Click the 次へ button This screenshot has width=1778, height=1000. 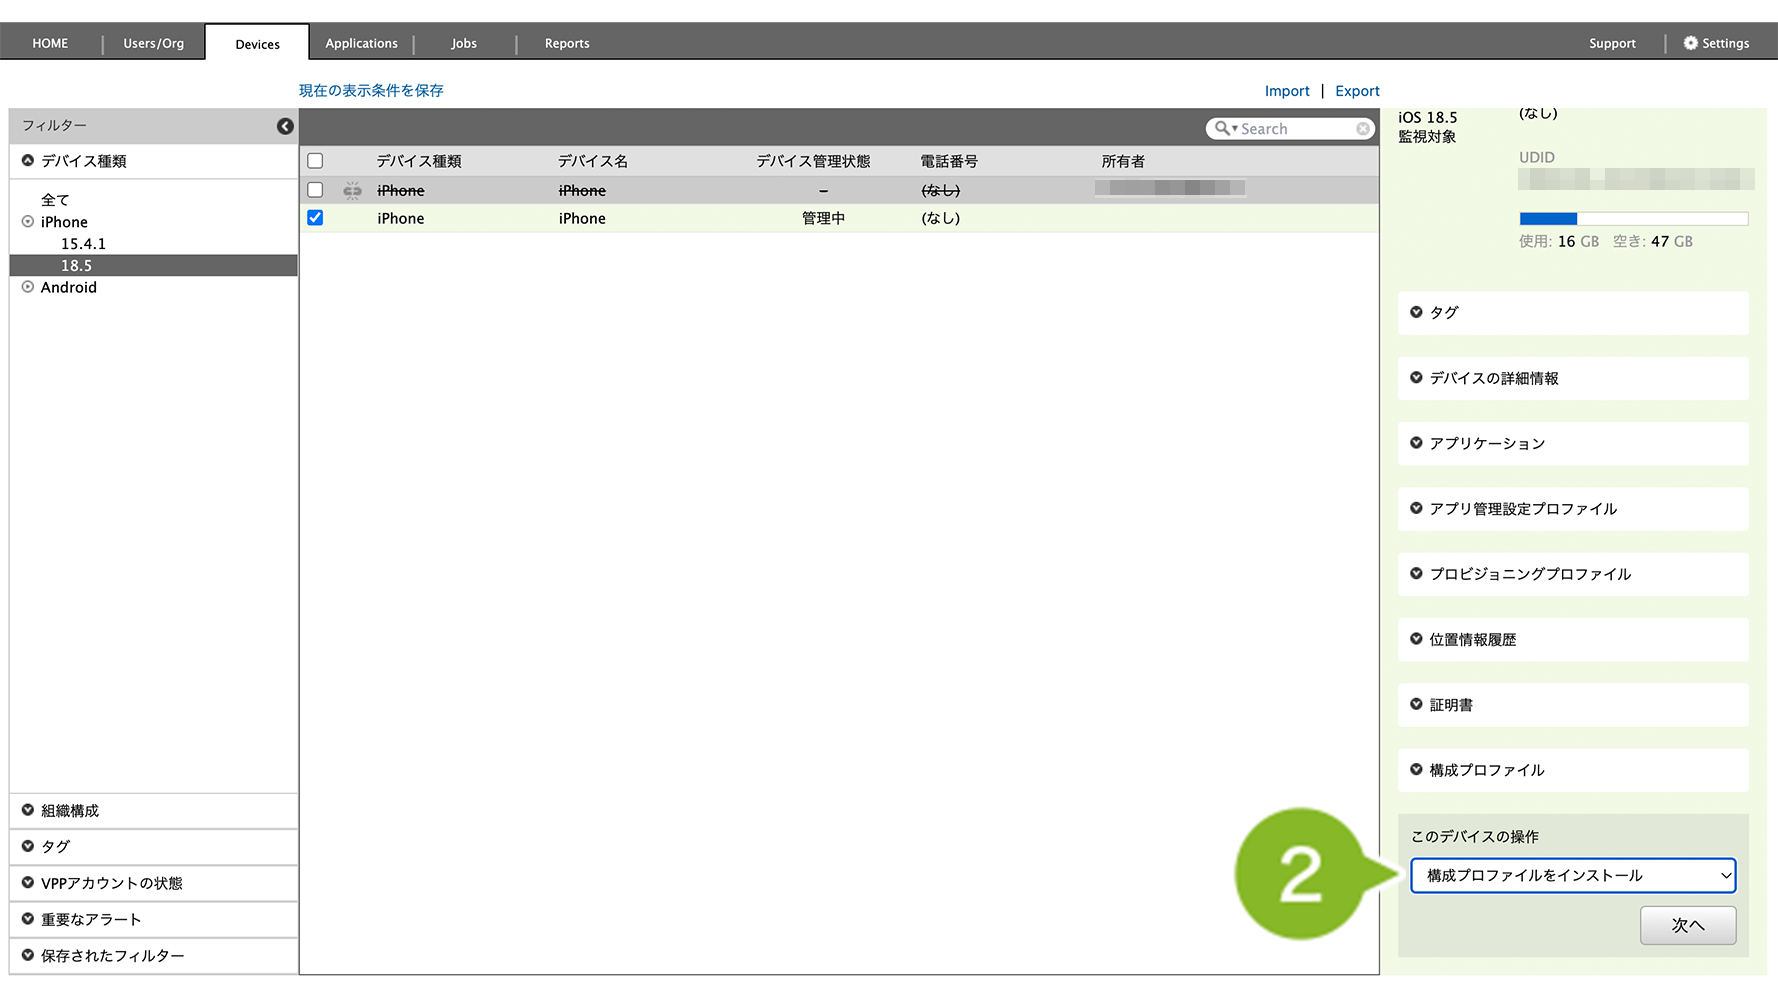point(1687,925)
